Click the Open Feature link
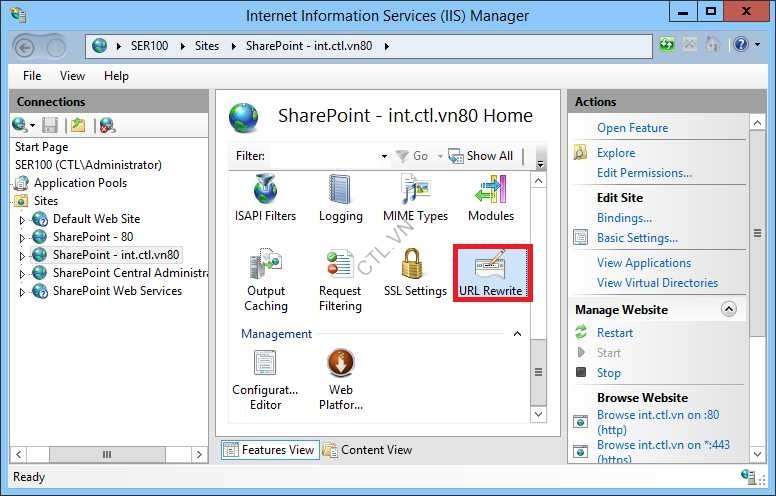776x496 pixels. [x=632, y=128]
